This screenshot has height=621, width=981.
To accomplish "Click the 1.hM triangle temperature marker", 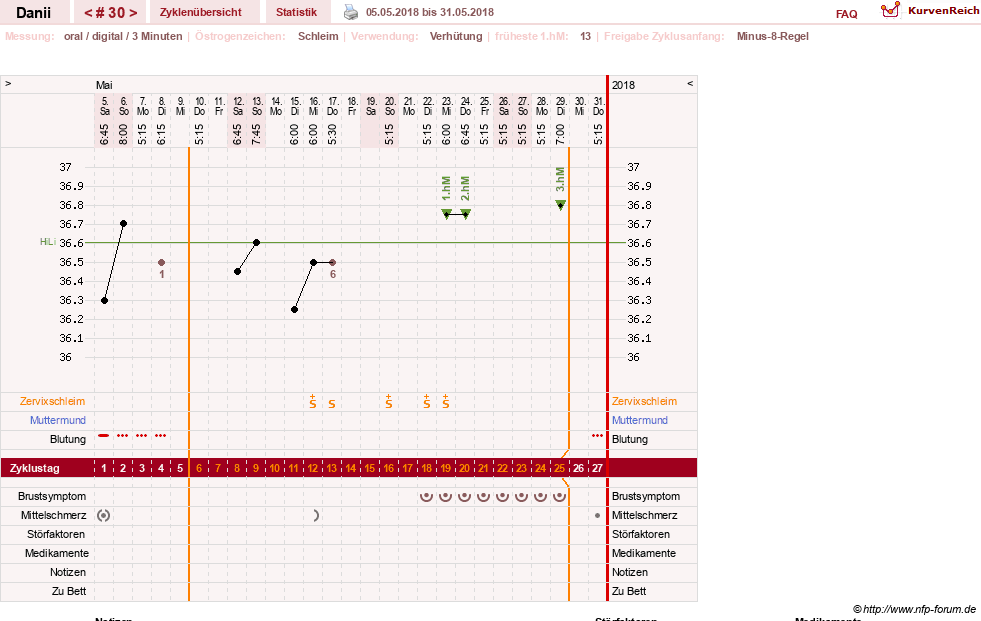I will 446,214.
